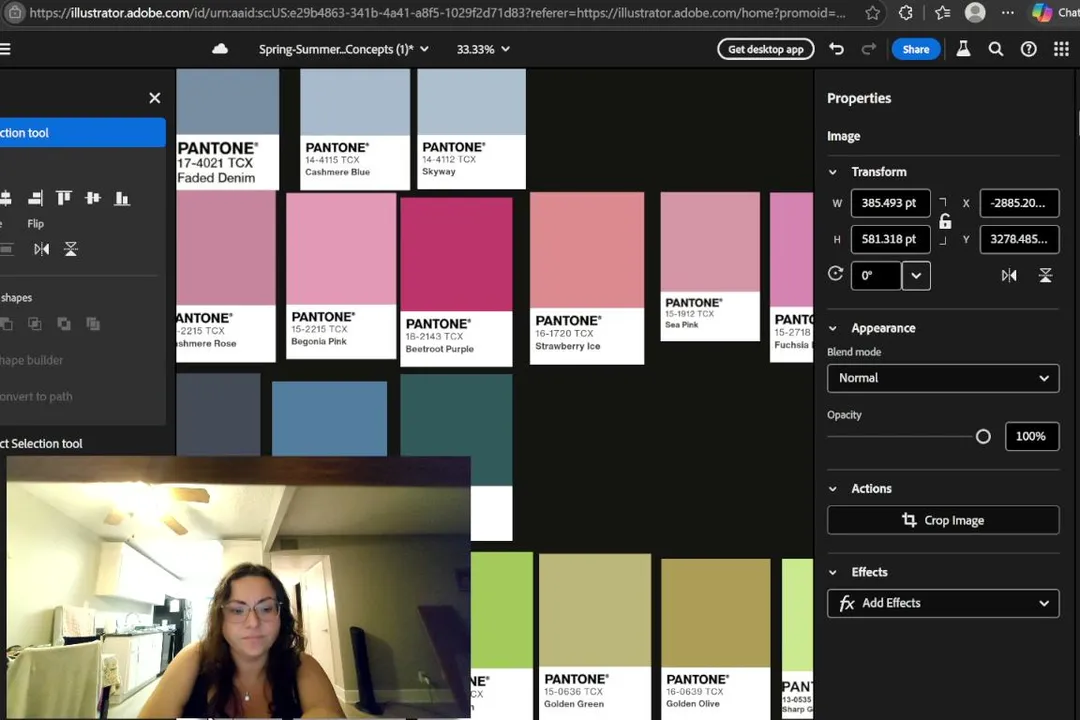Click the crop icon in Crop Image
The height and width of the screenshot is (720, 1080).
(909, 520)
